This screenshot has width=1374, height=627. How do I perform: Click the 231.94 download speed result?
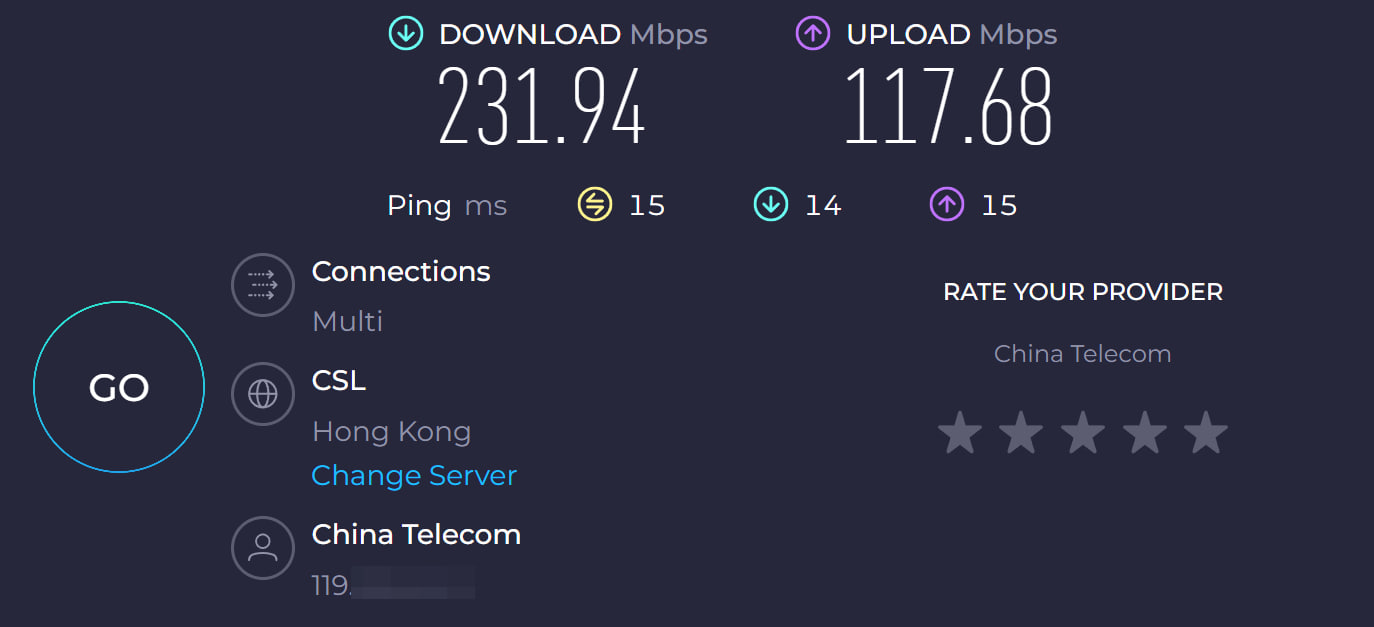541,107
